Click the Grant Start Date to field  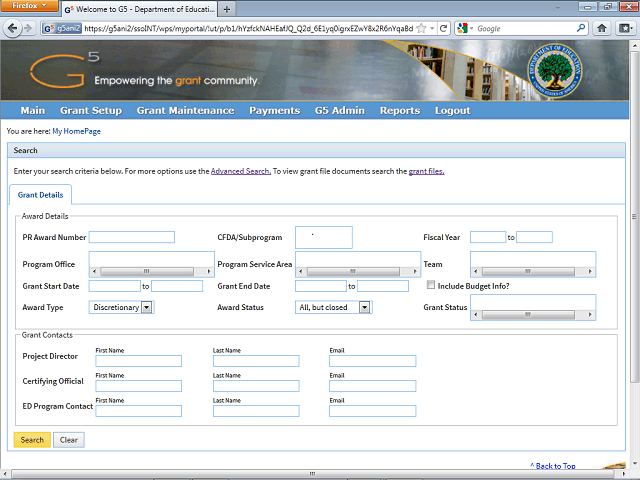point(177,286)
